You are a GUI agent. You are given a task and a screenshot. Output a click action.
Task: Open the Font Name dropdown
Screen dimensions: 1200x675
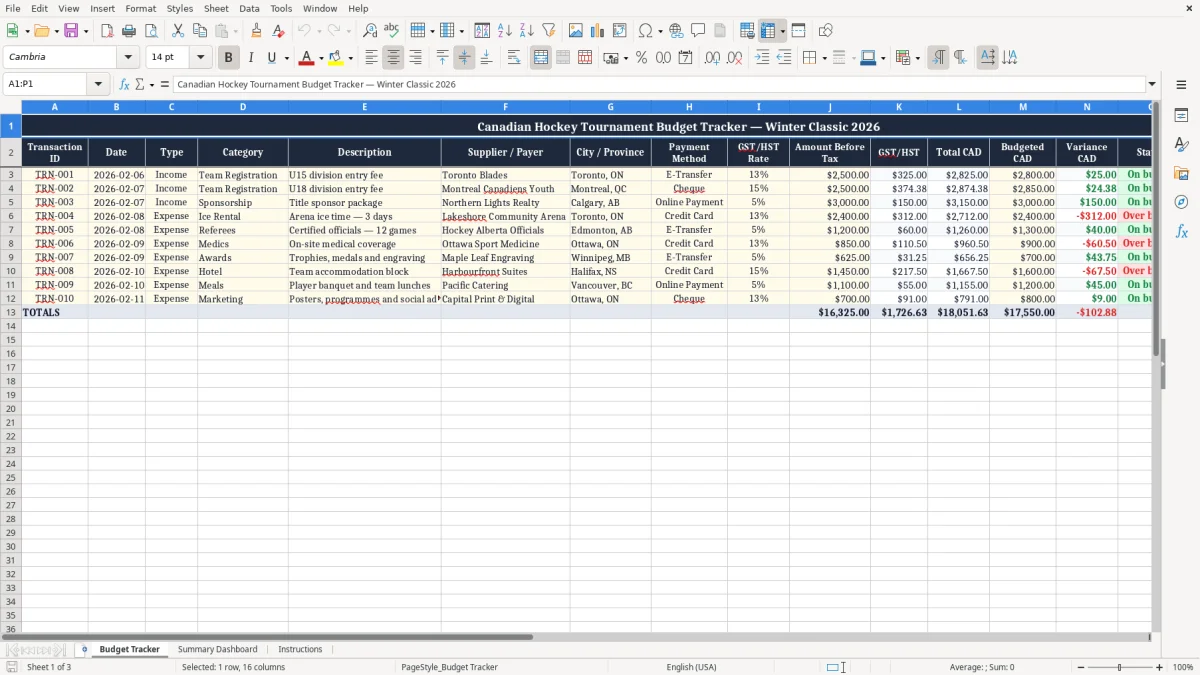point(128,58)
